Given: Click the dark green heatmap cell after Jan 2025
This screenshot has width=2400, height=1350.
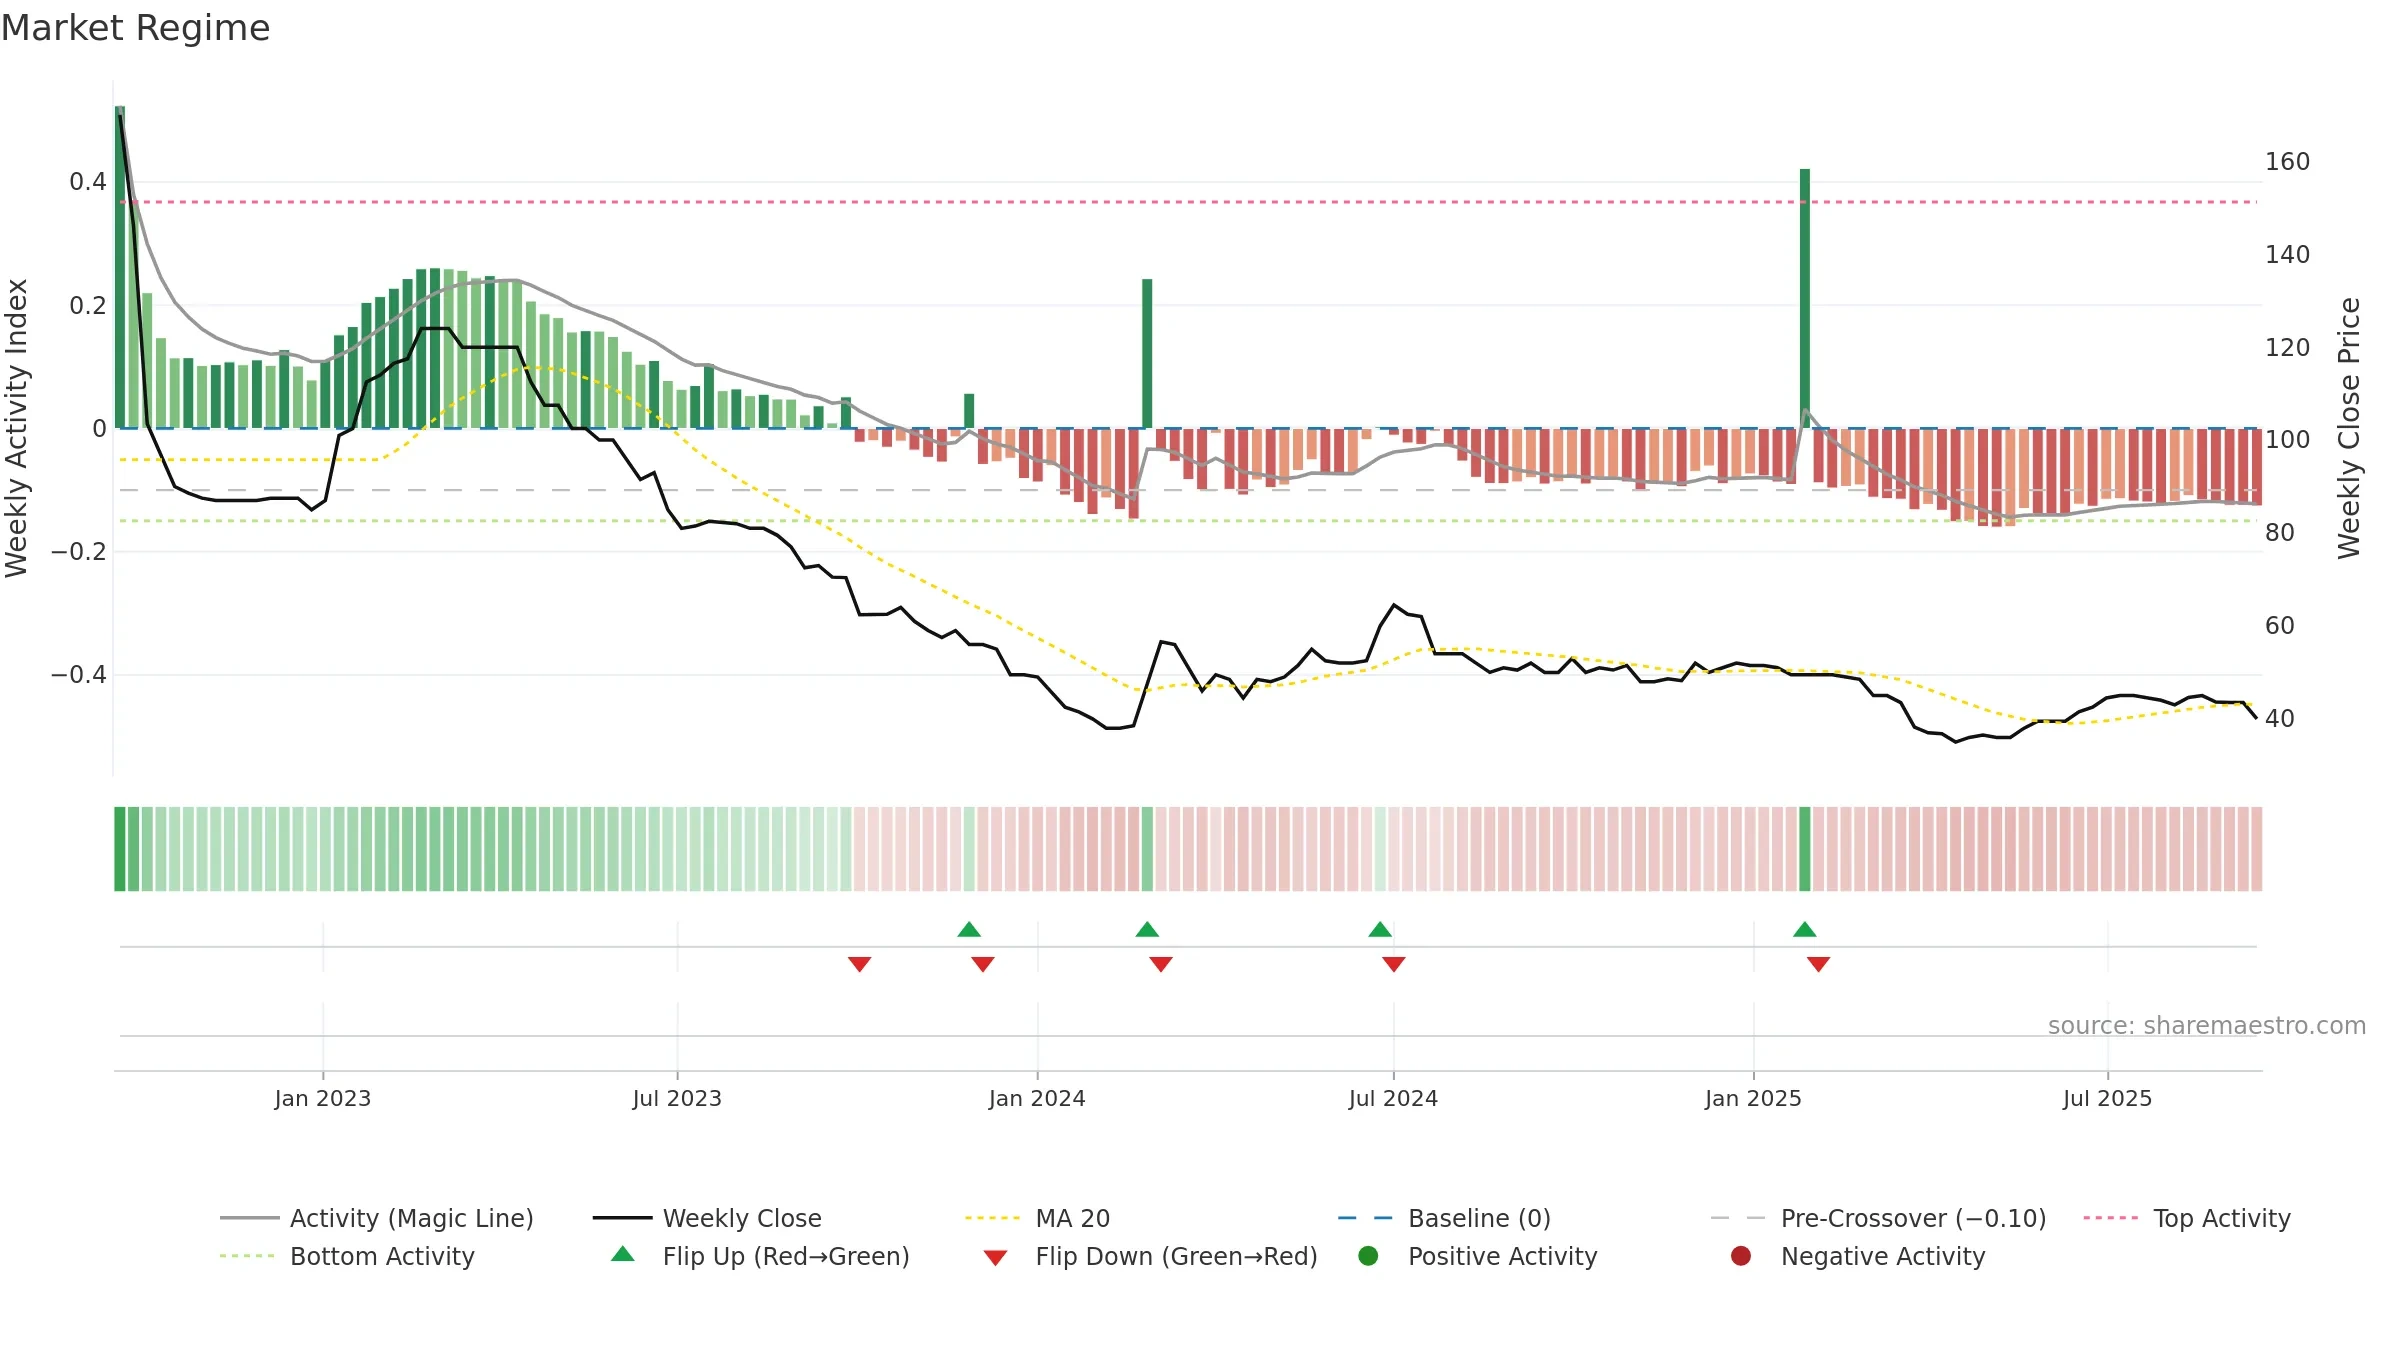Looking at the screenshot, I should coord(1805,849).
